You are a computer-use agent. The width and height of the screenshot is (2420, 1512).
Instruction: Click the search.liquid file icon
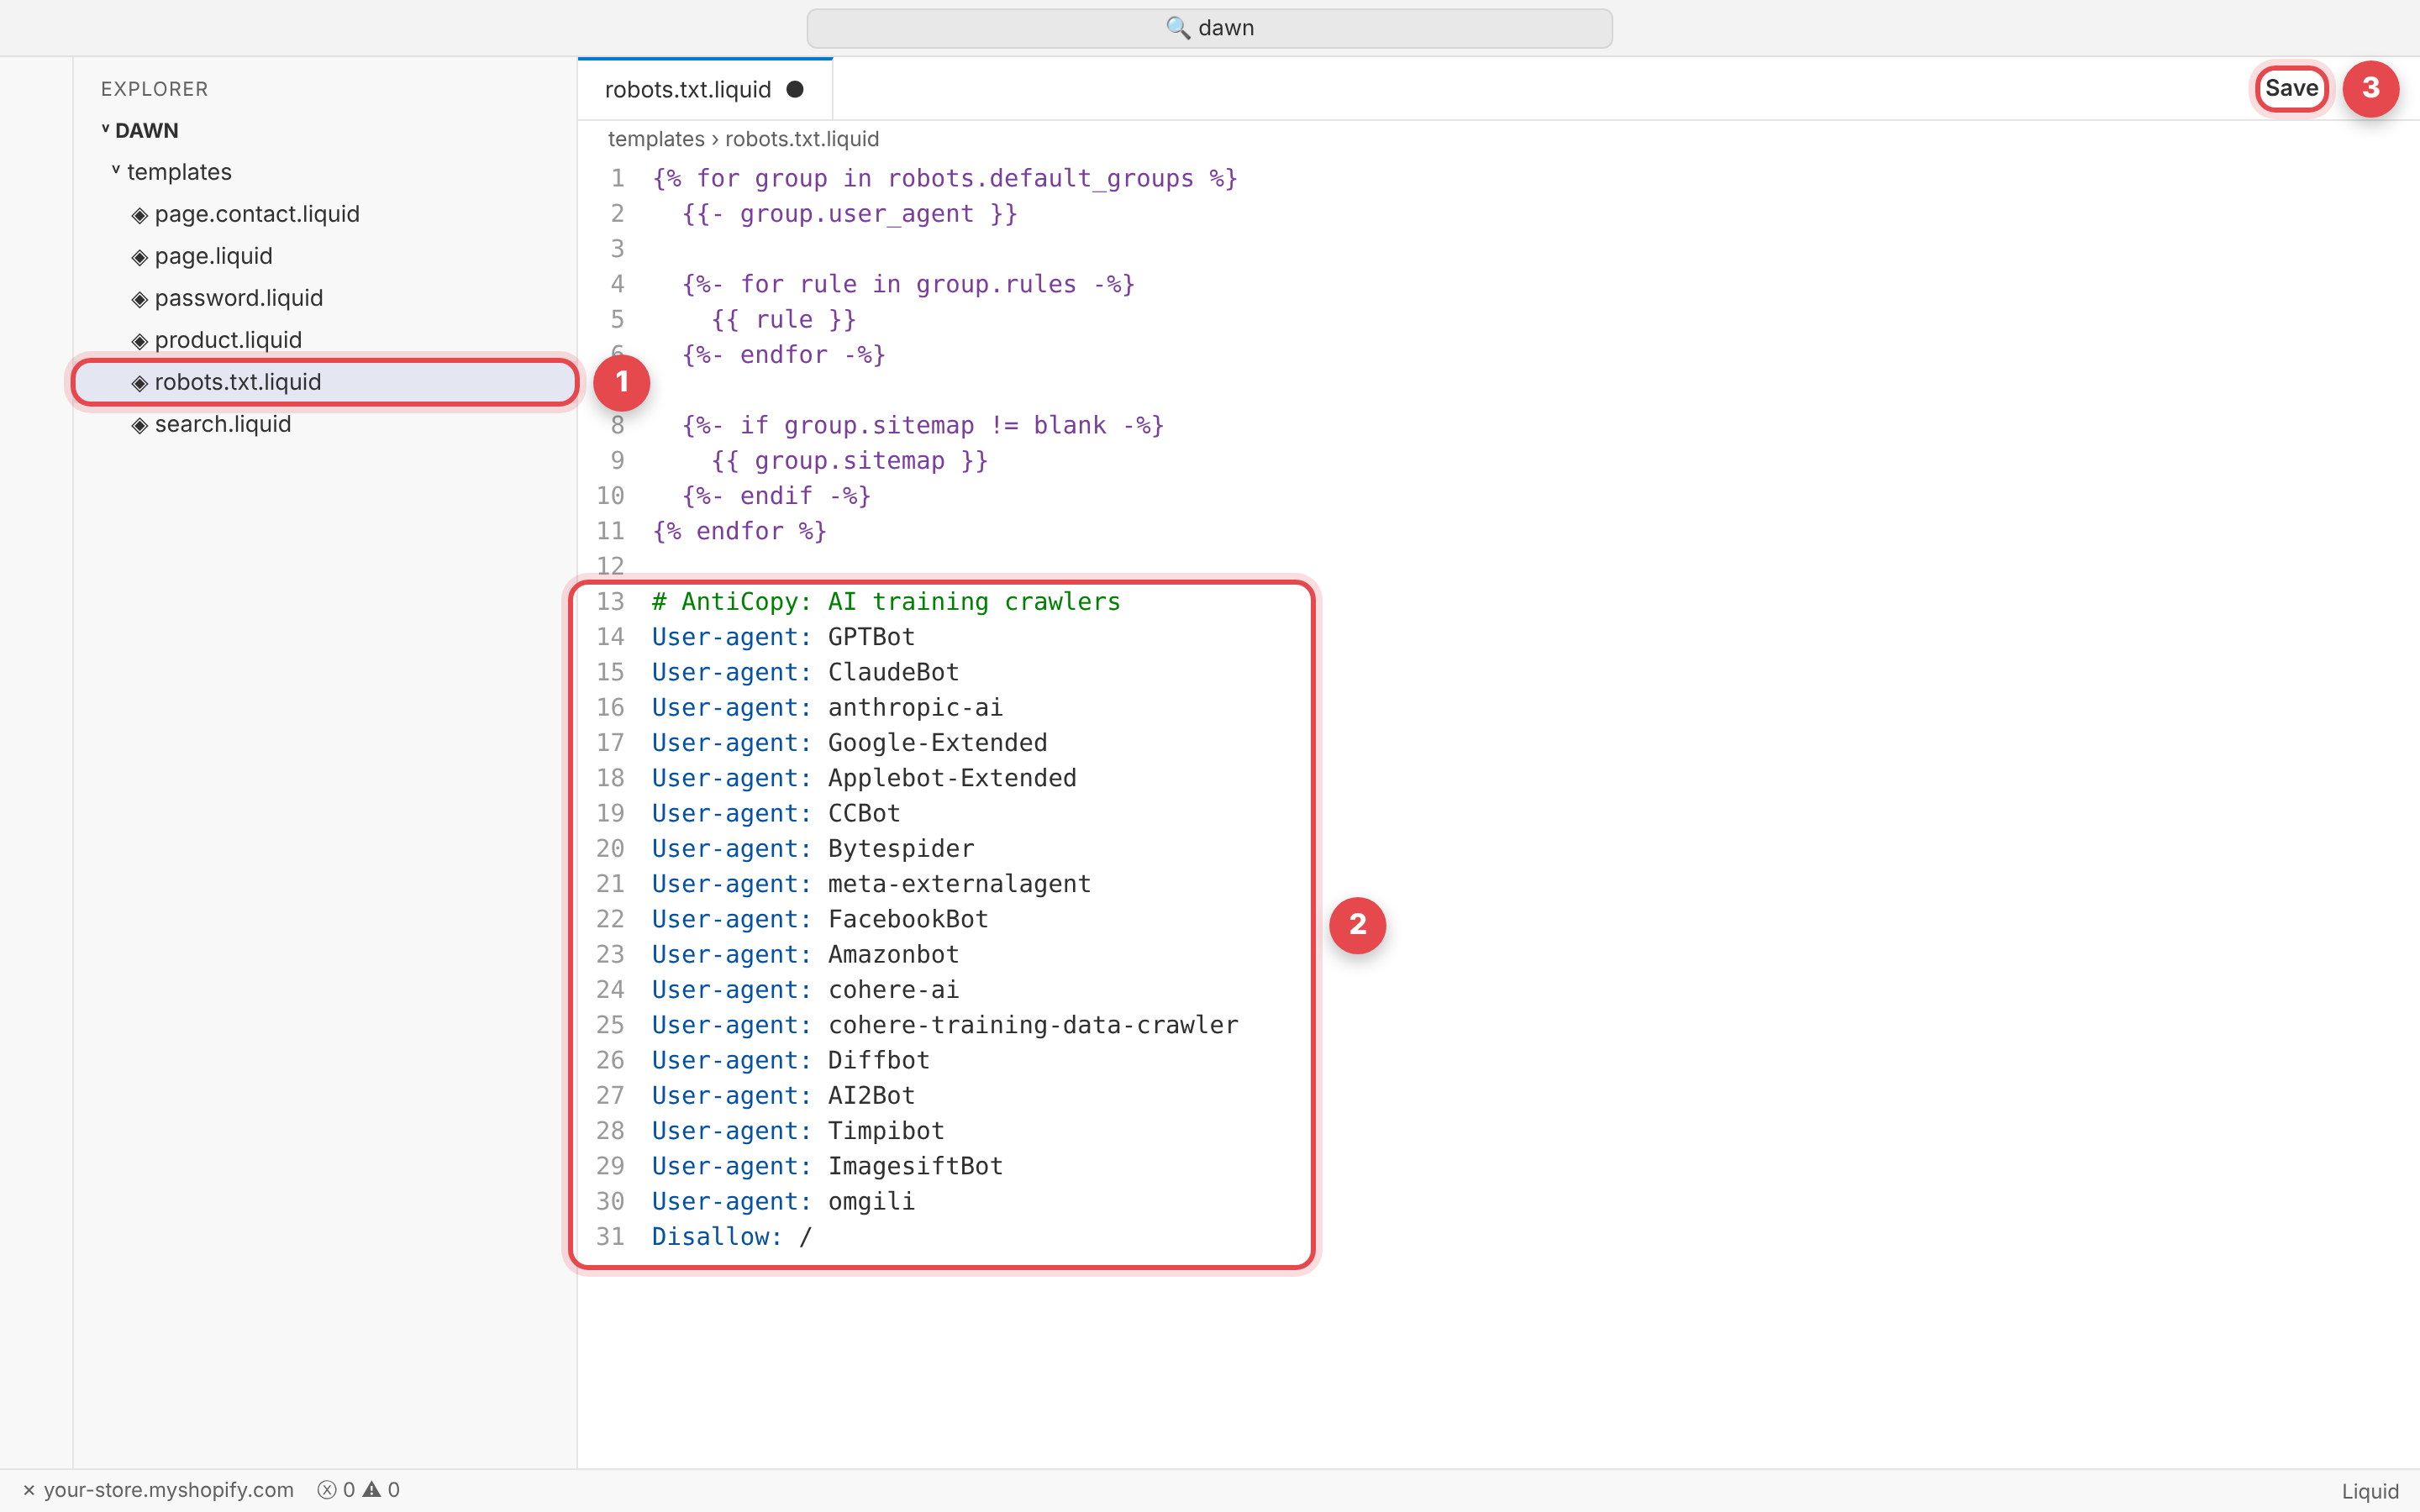click(x=140, y=425)
